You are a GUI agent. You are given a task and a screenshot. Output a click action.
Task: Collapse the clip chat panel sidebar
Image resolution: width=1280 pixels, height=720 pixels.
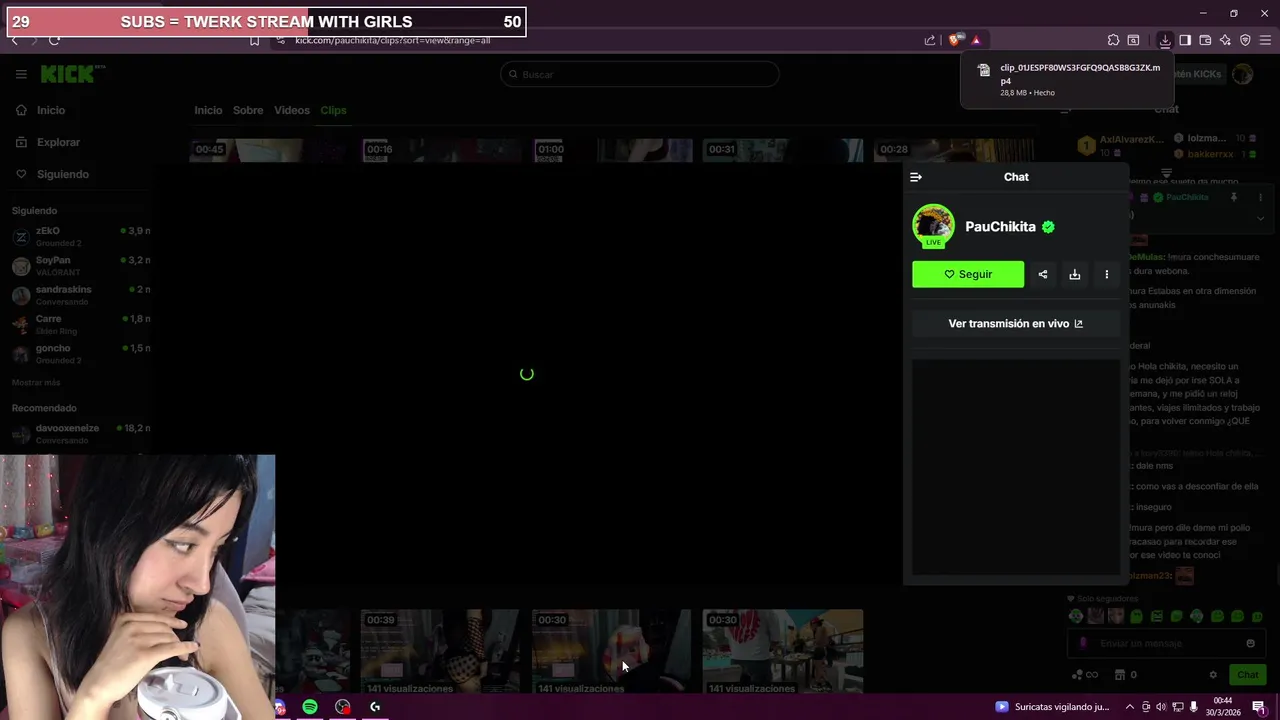916,177
